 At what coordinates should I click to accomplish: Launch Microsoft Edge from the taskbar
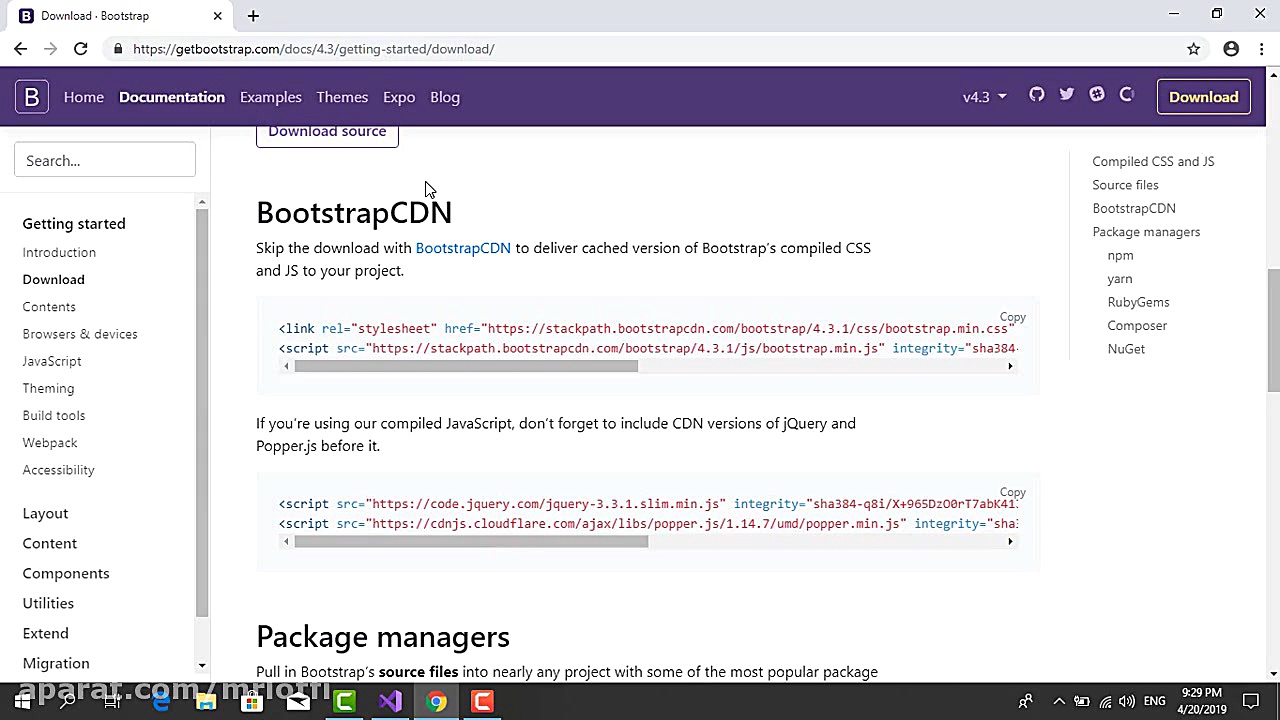coord(160,701)
